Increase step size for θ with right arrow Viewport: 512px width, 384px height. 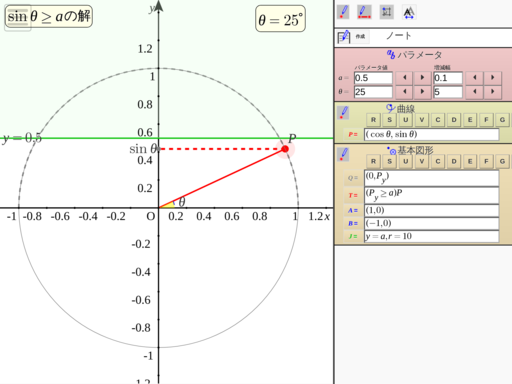click(493, 92)
